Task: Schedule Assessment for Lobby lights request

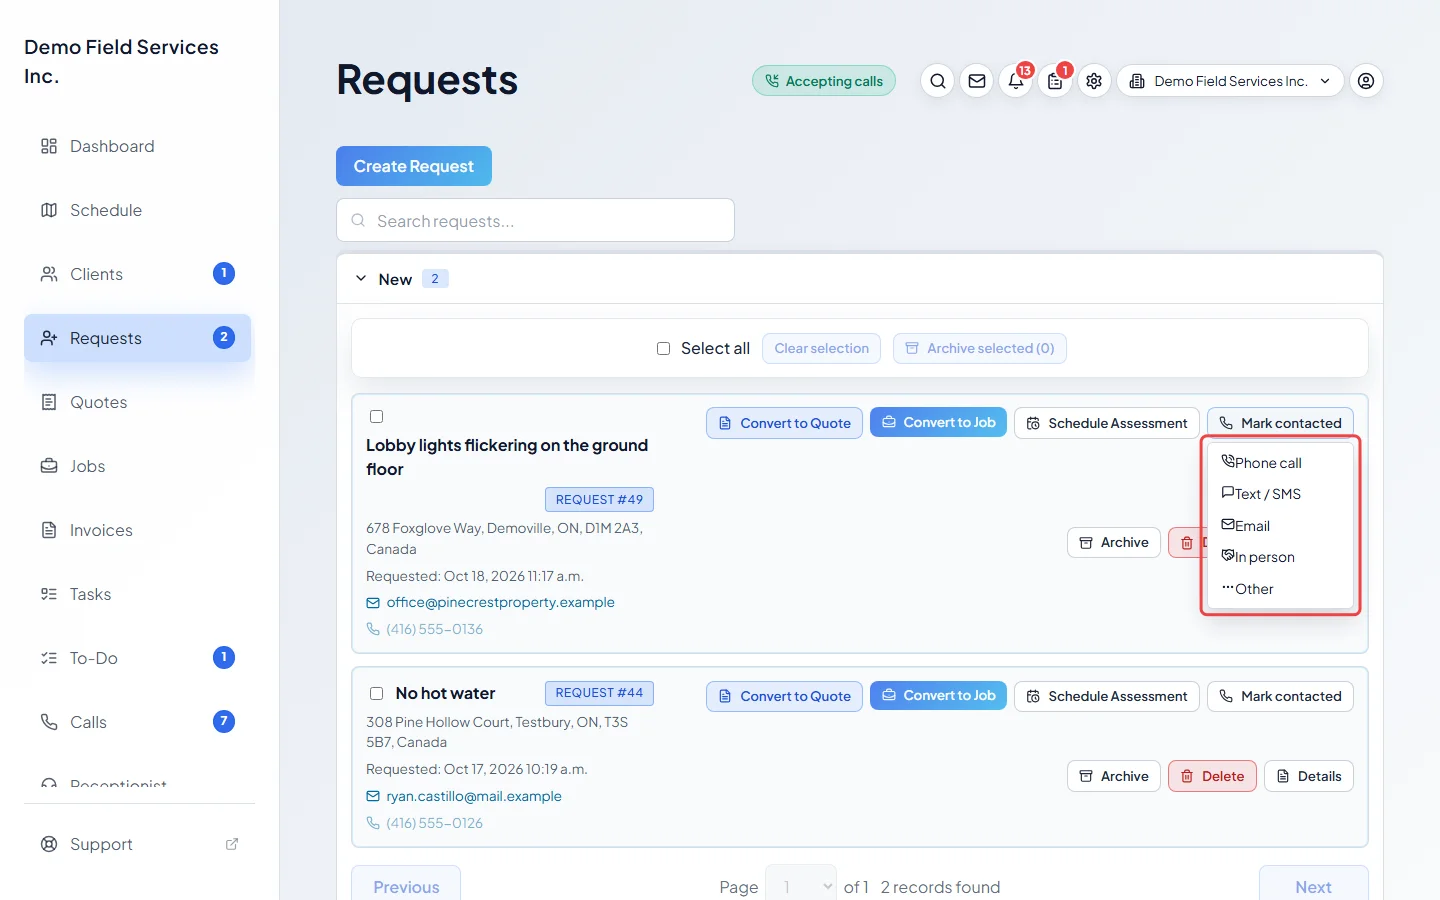Action: click(1107, 423)
